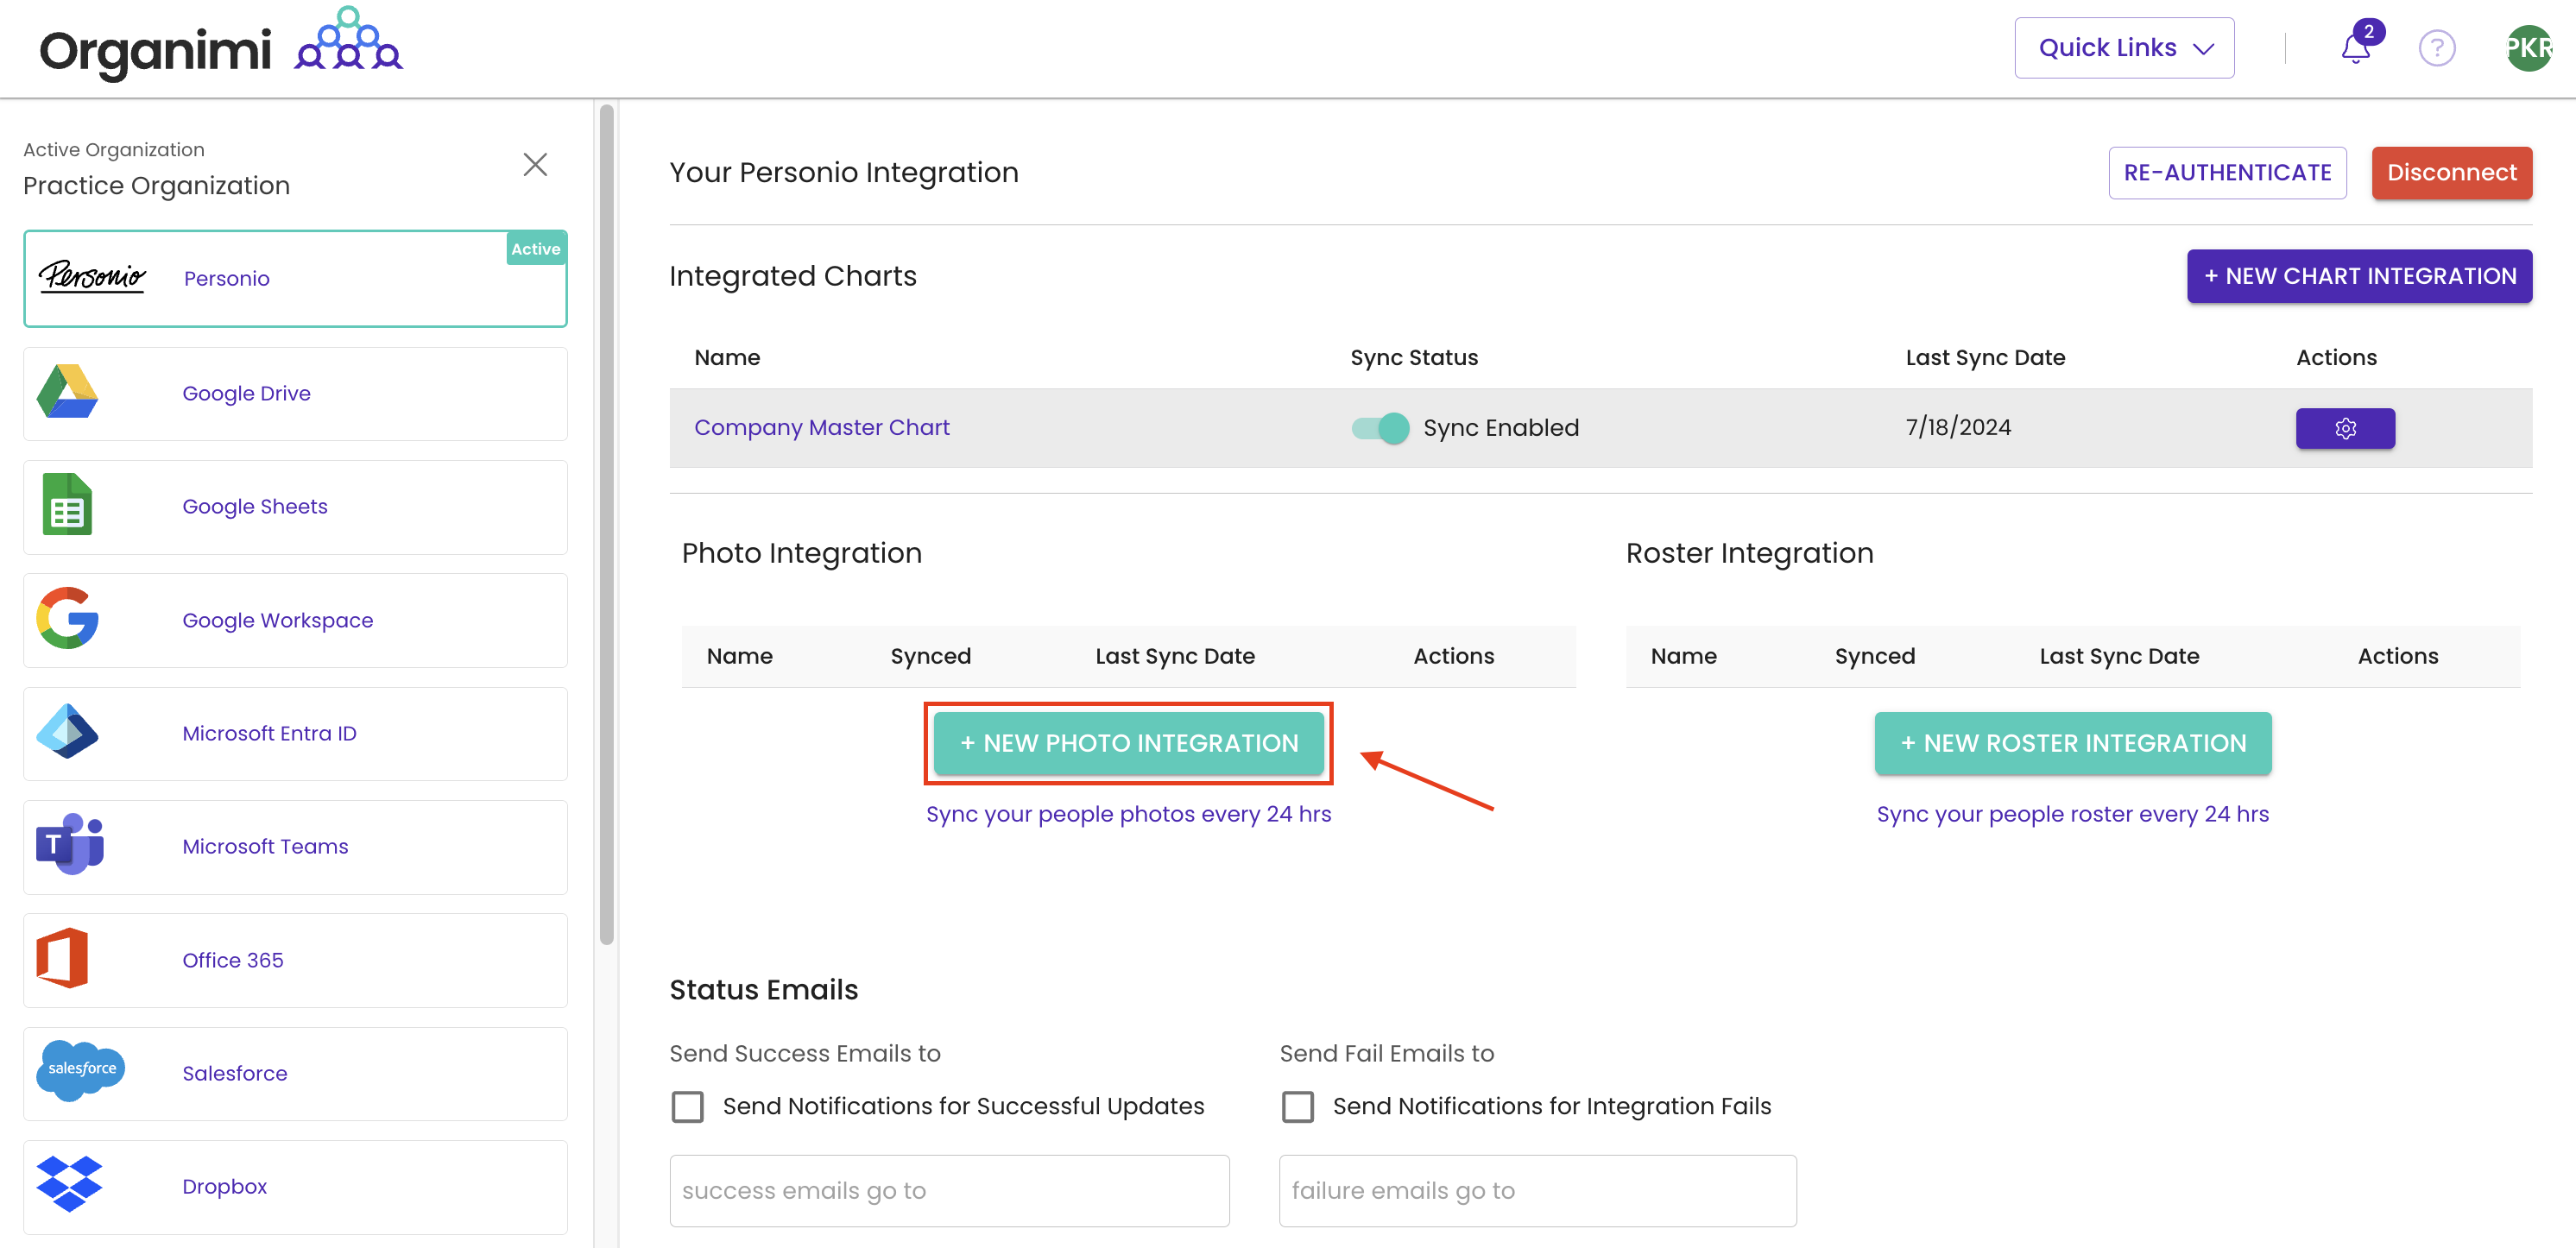Image resolution: width=2576 pixels, height=1248 pixels.
Task: Click the Personio logo icon
Action: [92, 277]
